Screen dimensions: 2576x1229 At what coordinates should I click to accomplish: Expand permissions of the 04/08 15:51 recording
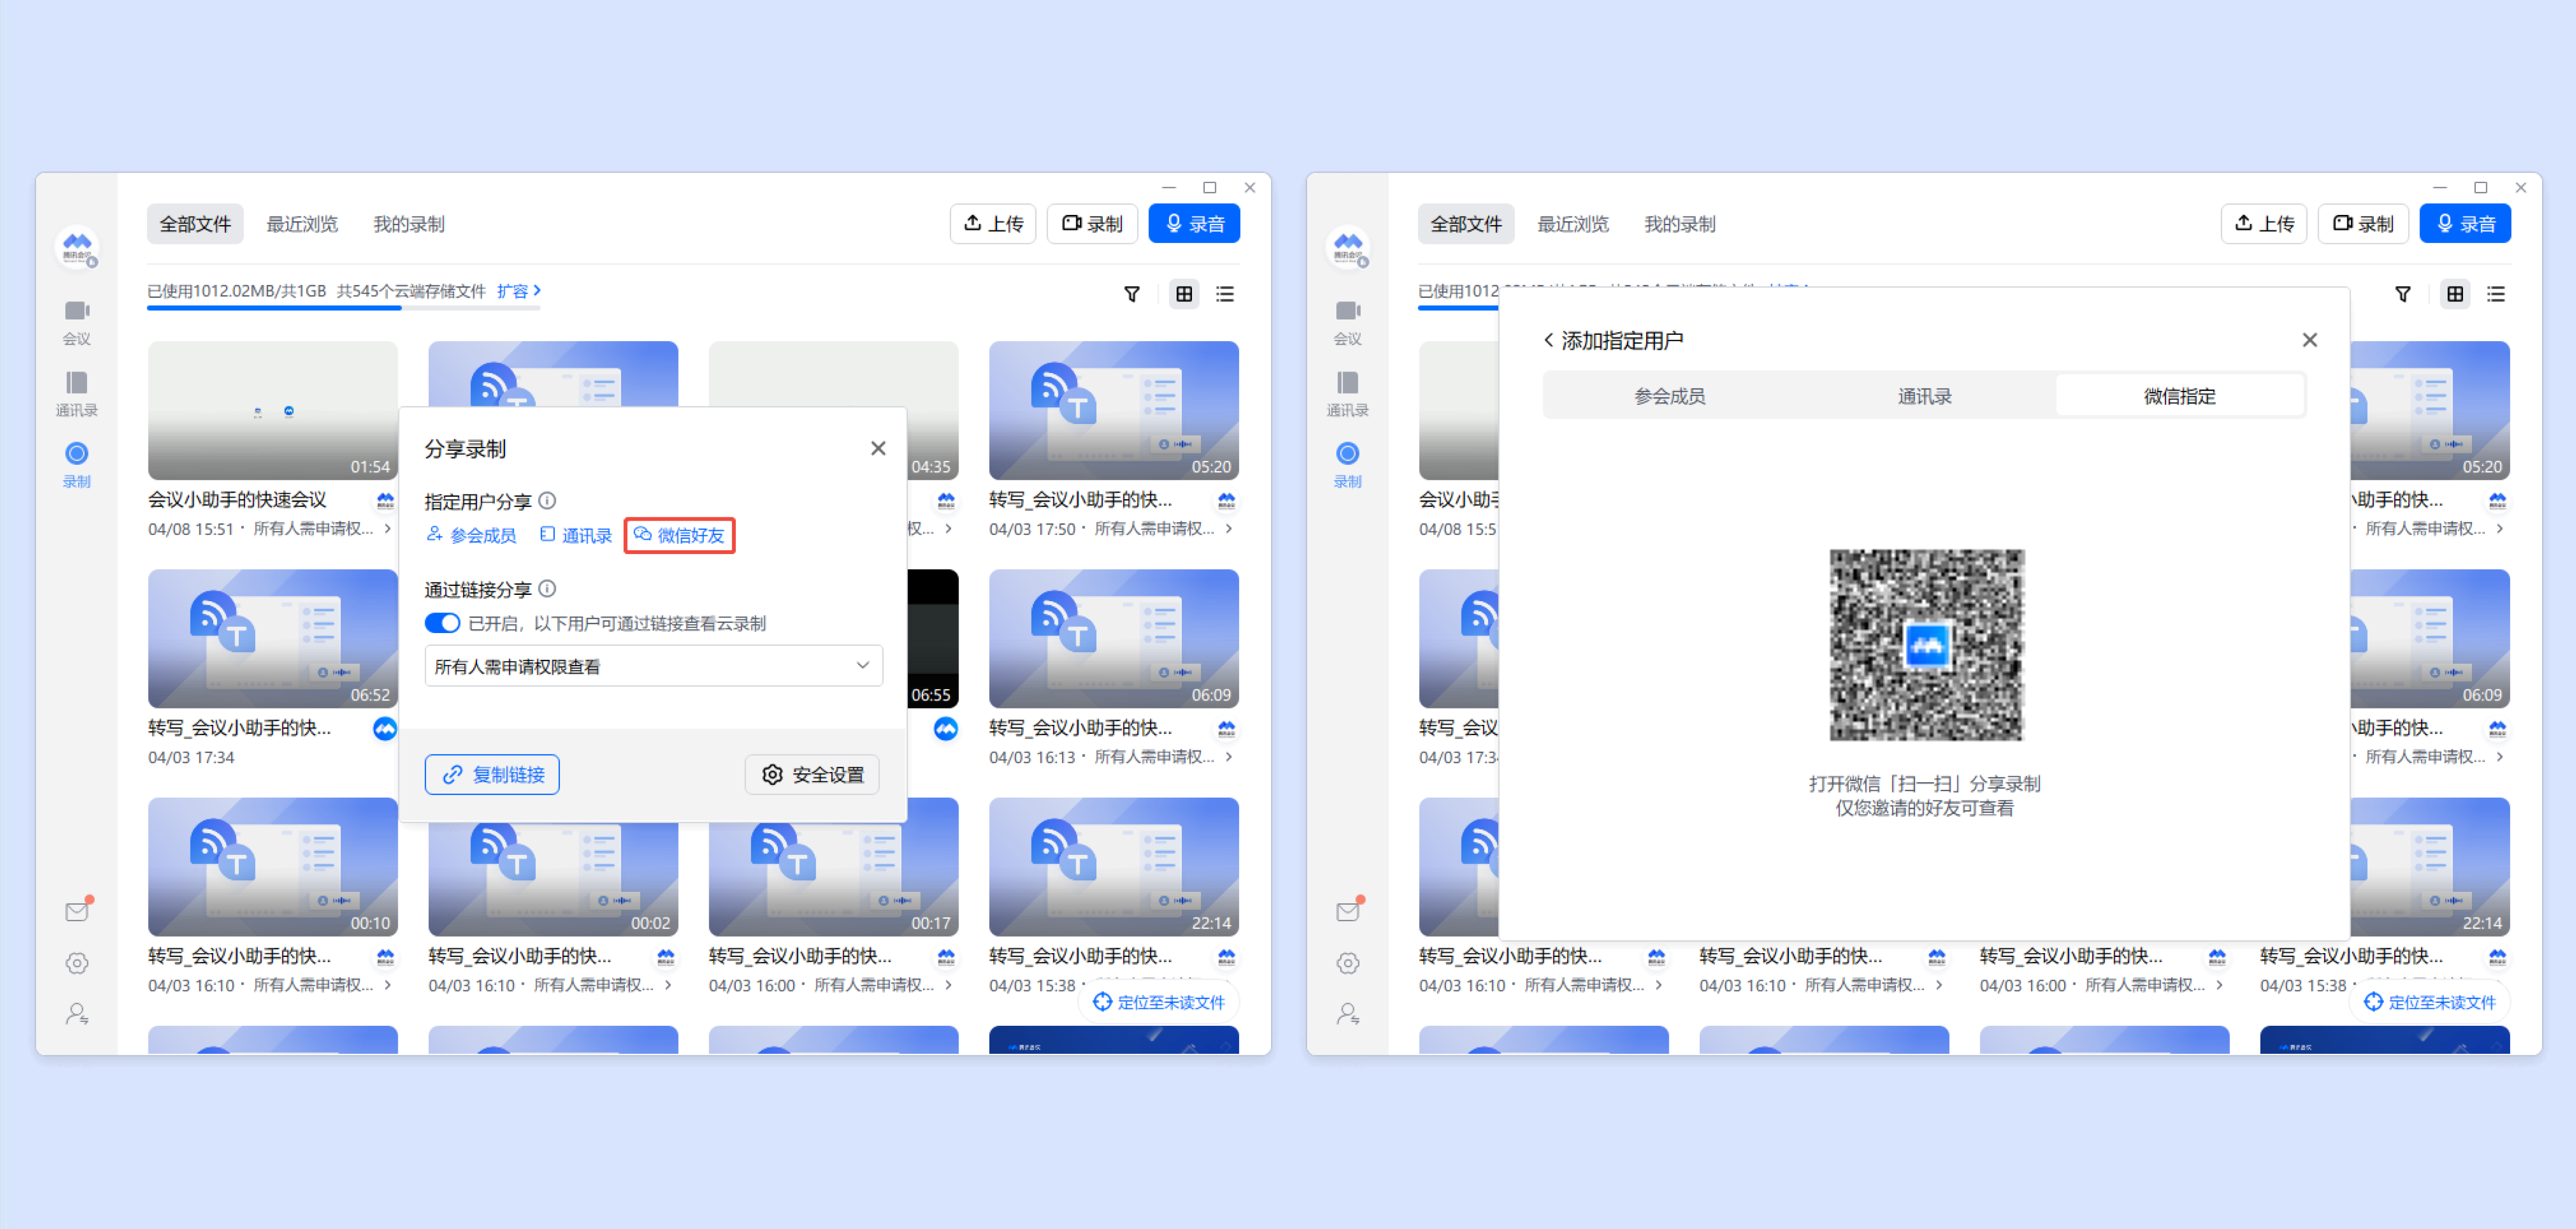[388, 529]
